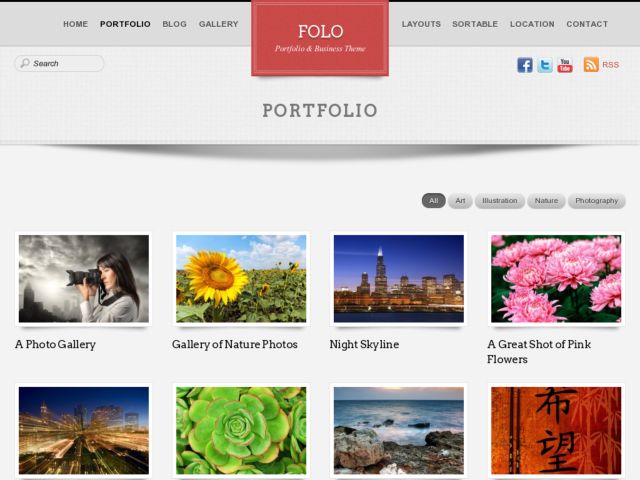This screenshot has width=640, height=480.
Task: Filter portfolio by Nature
Action: click(546, 200)
